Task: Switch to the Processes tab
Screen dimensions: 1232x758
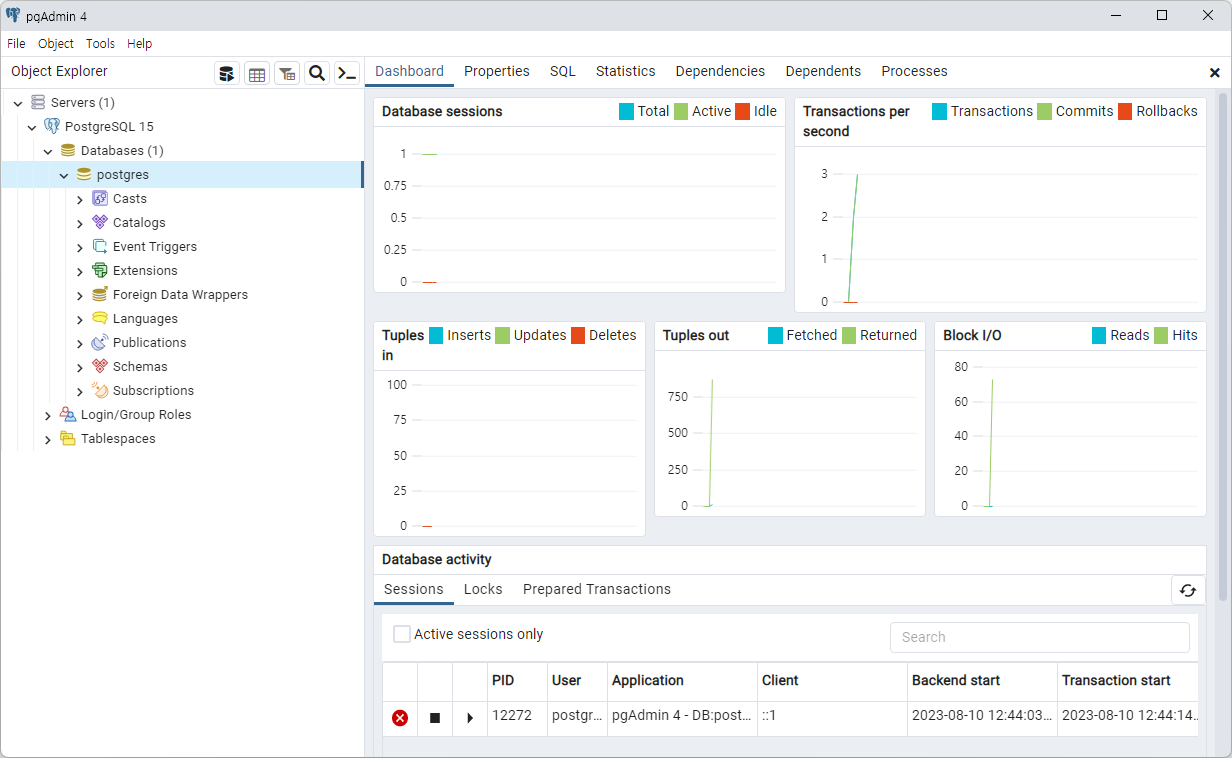Action: pos(914,72)
